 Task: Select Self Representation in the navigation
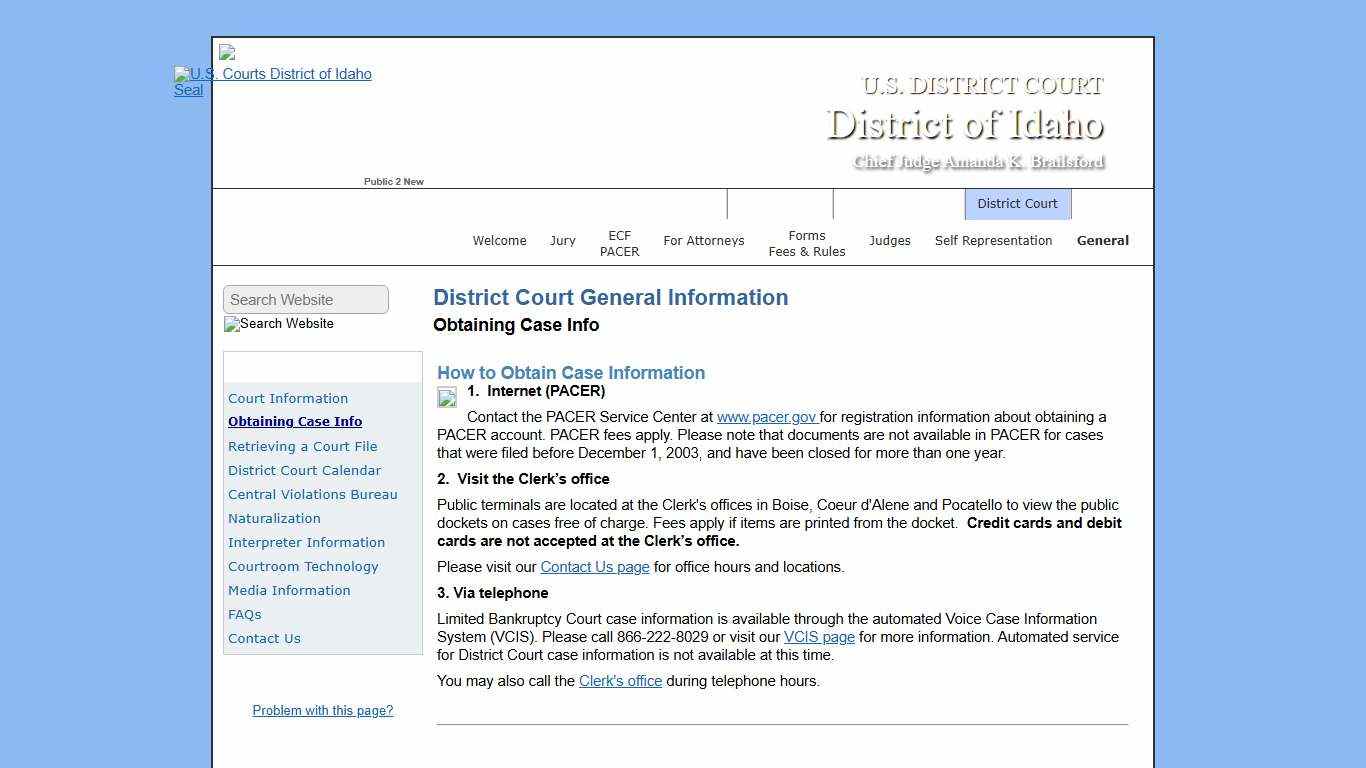coord(993,240)
